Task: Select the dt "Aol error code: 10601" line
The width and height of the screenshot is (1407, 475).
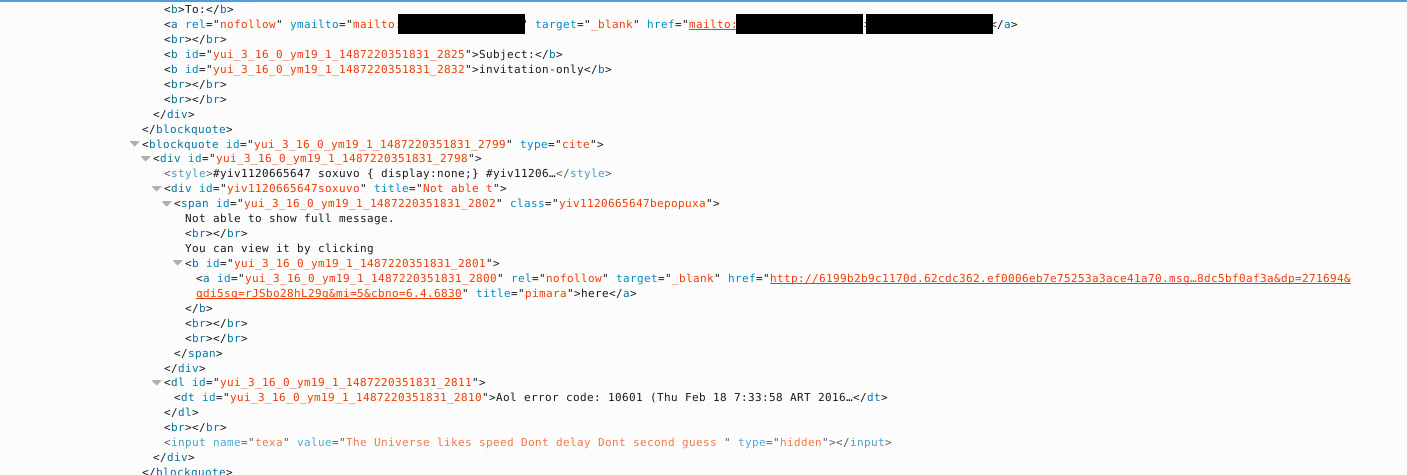Action: [530, 397]
